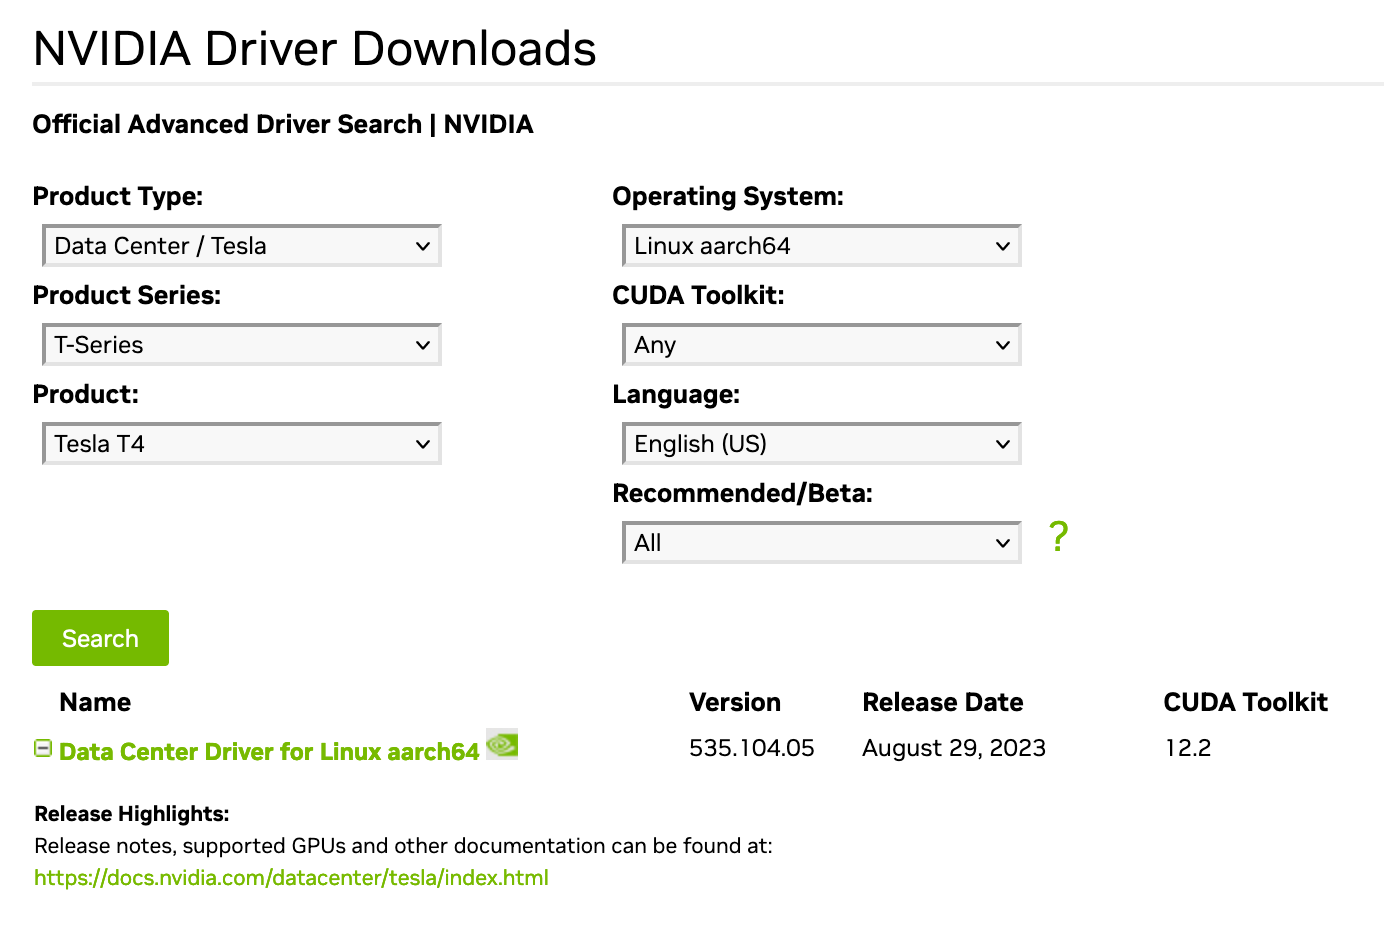The width and height of the screenshot is (1384, 926).
Task: Click the Name column header
Action: tap(95, 703)
